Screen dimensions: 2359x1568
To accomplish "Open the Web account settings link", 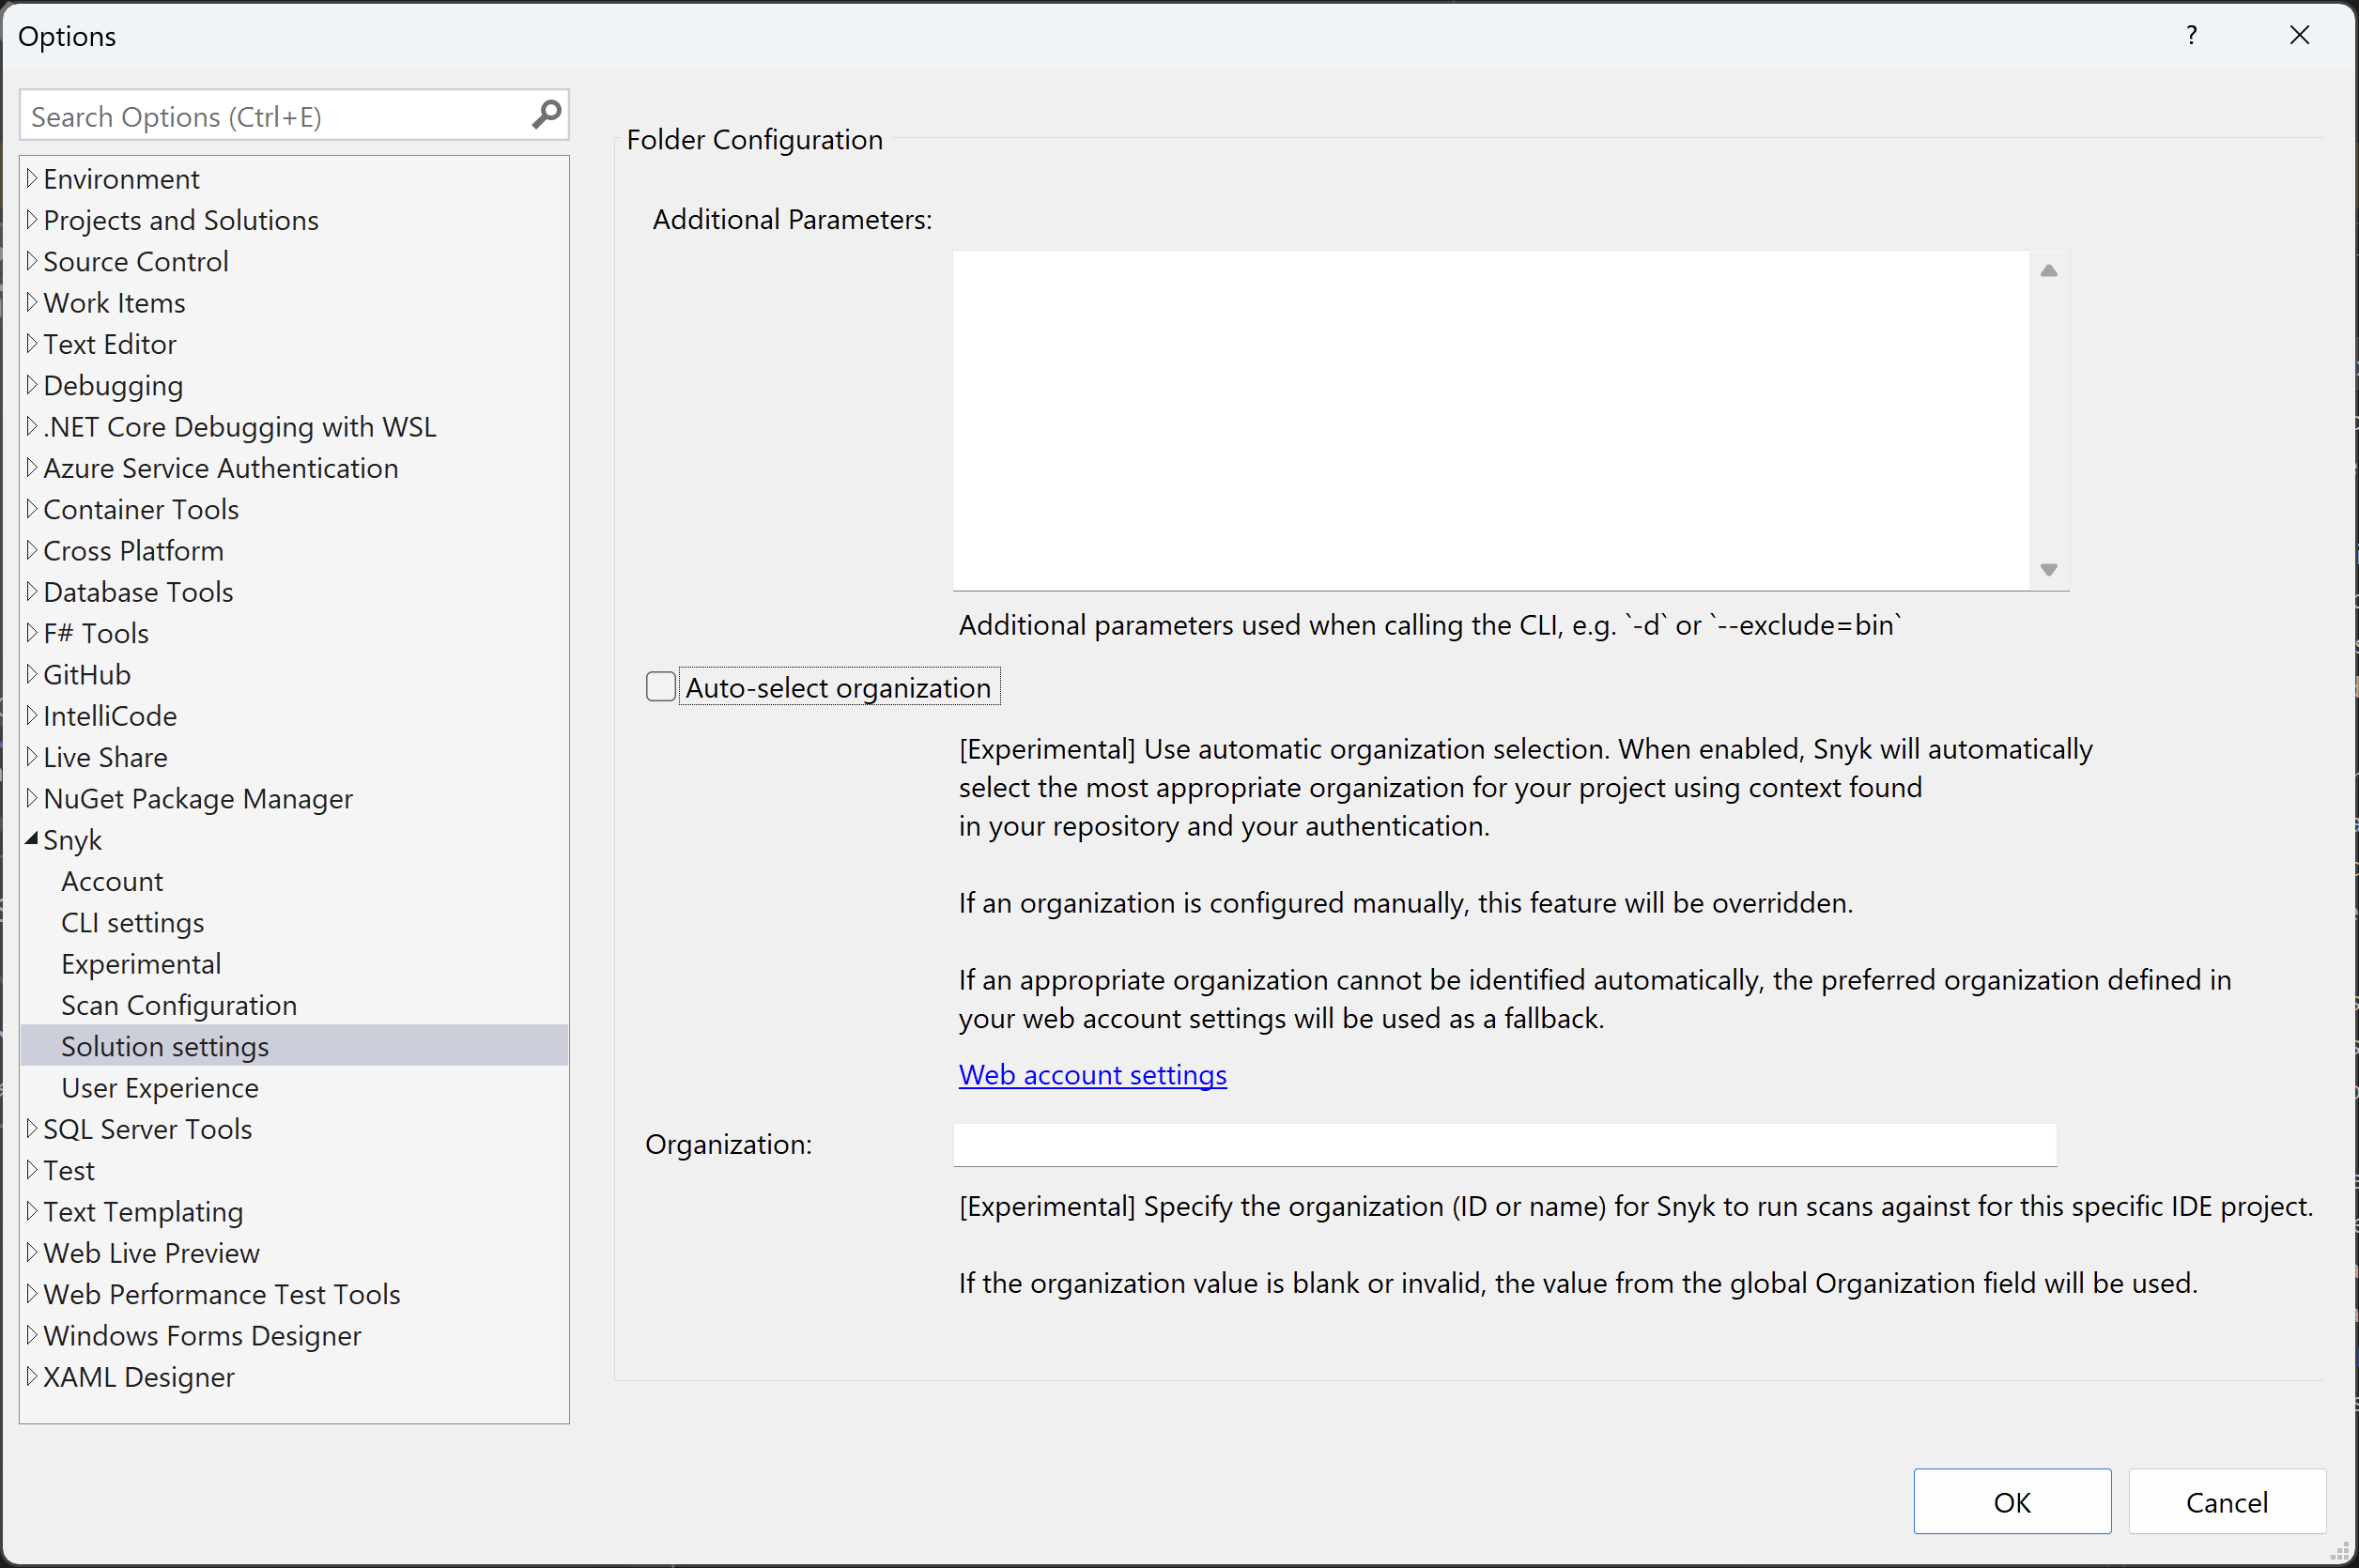I will 1092,1074.
